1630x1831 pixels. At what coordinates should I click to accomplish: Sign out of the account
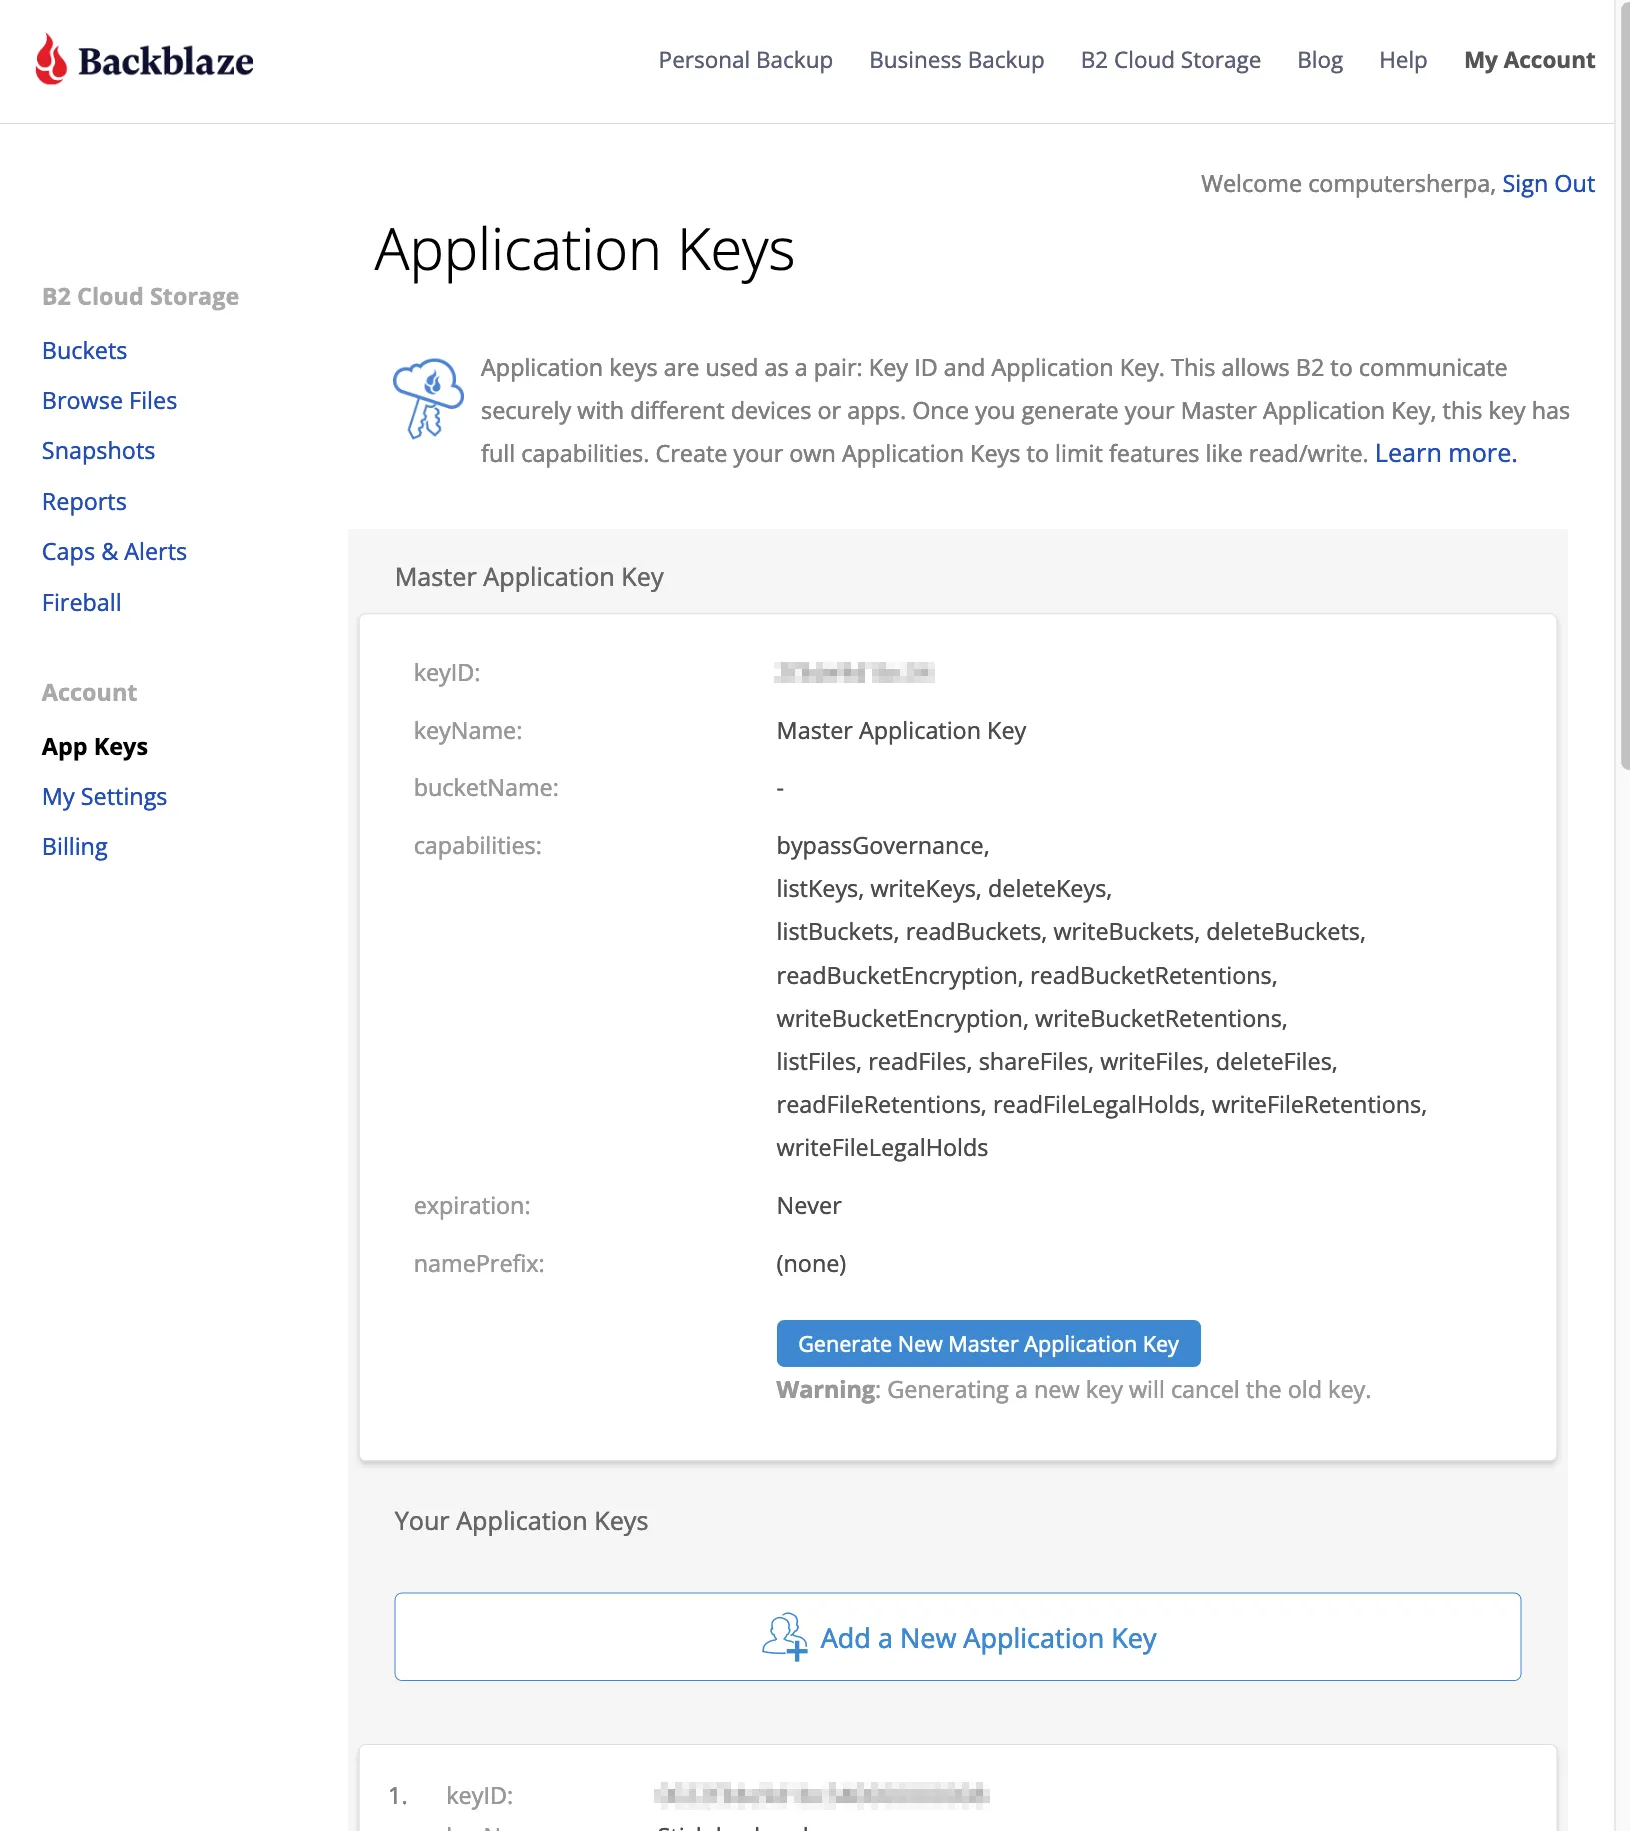[1548, 183]
